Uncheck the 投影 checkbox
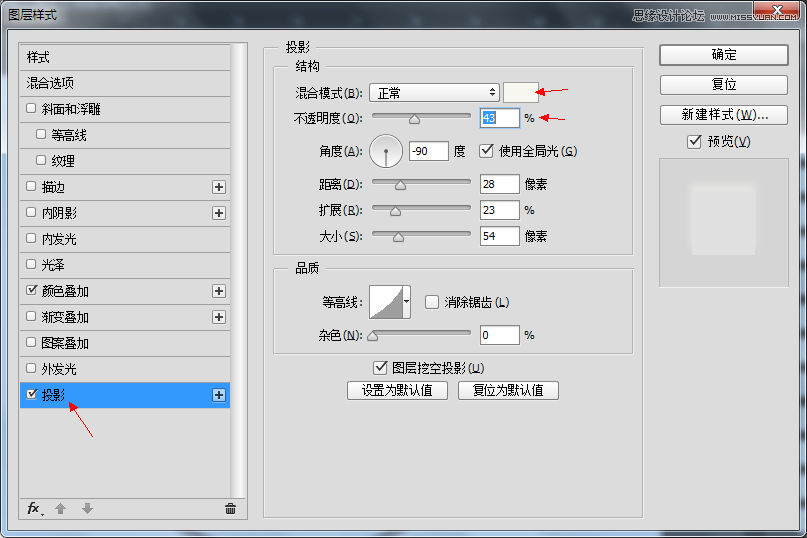Image resolution: width=807 pixels, height=538 pixels. [31, 394]
